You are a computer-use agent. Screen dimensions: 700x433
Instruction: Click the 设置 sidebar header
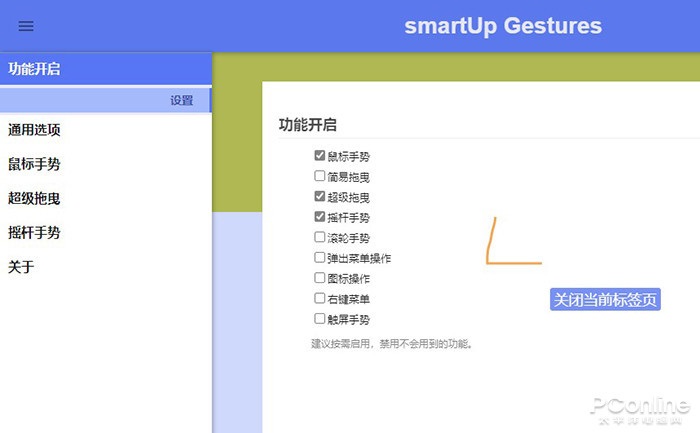[106, 100]
